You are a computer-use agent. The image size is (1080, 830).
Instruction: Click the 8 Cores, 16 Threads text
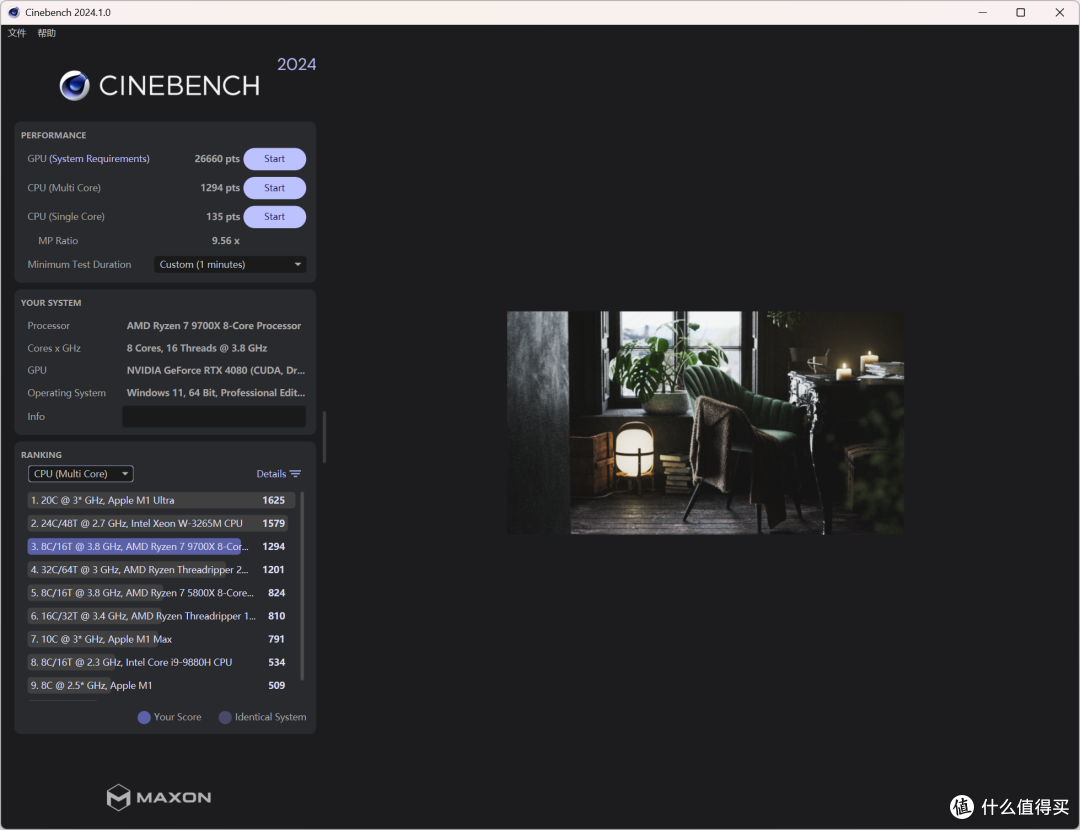(197, 349)
